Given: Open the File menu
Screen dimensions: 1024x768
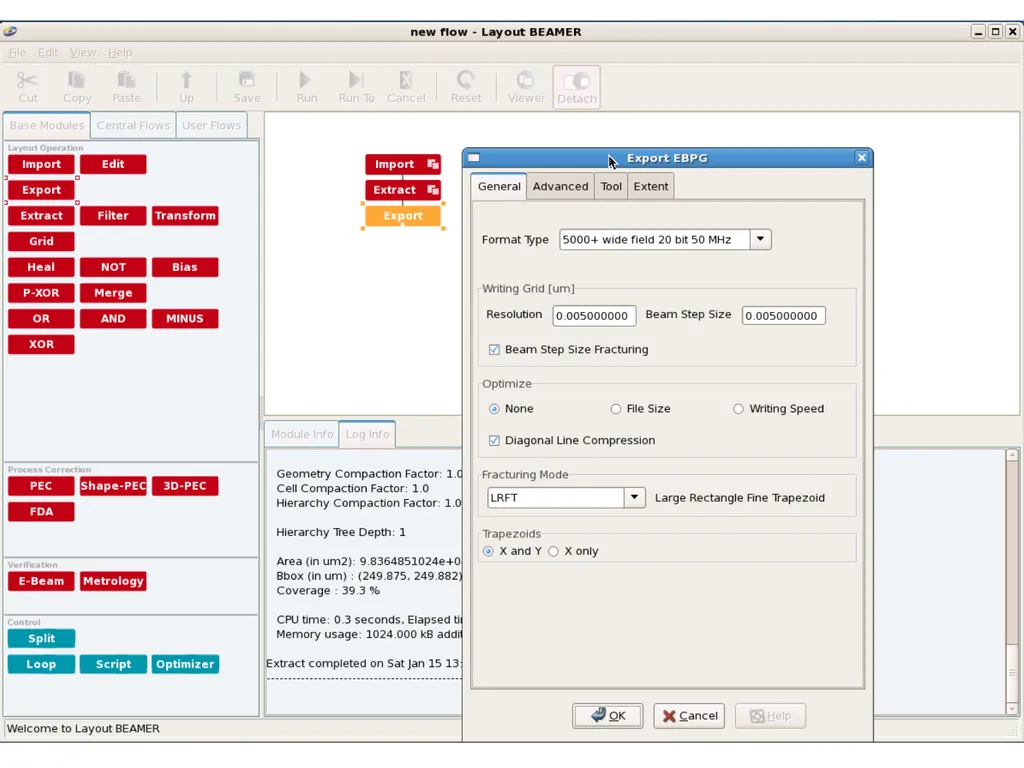Looking at the screenshot, I should (x=18, y=52).
